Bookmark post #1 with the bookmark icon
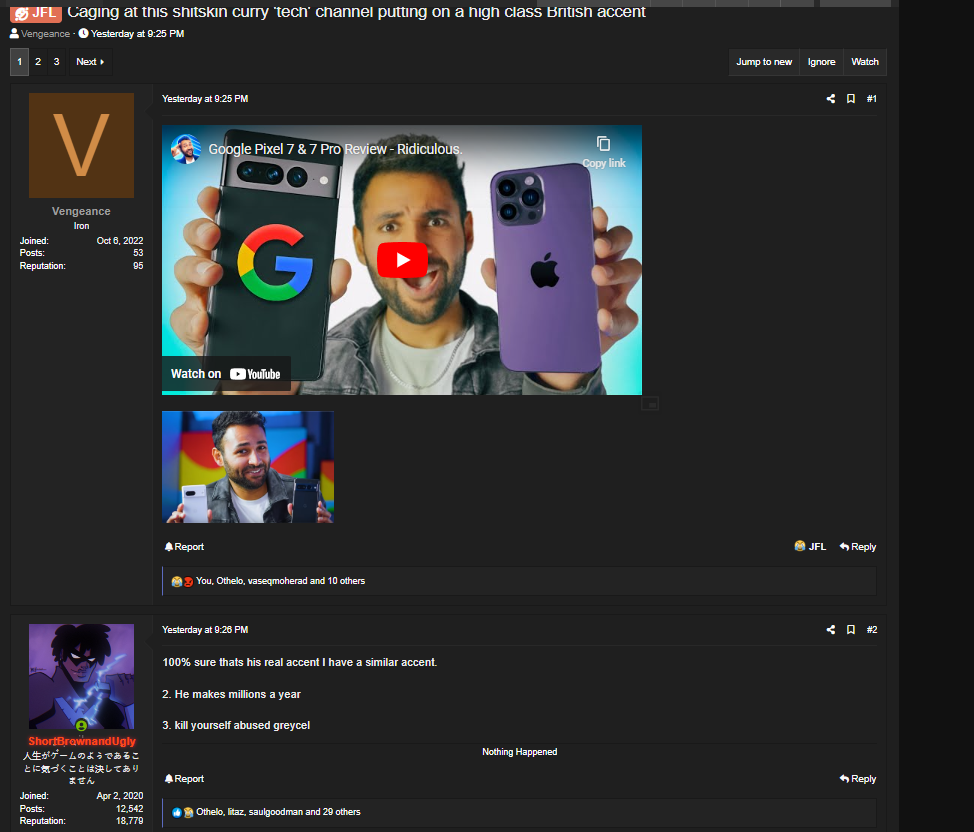 coord(851,99)
